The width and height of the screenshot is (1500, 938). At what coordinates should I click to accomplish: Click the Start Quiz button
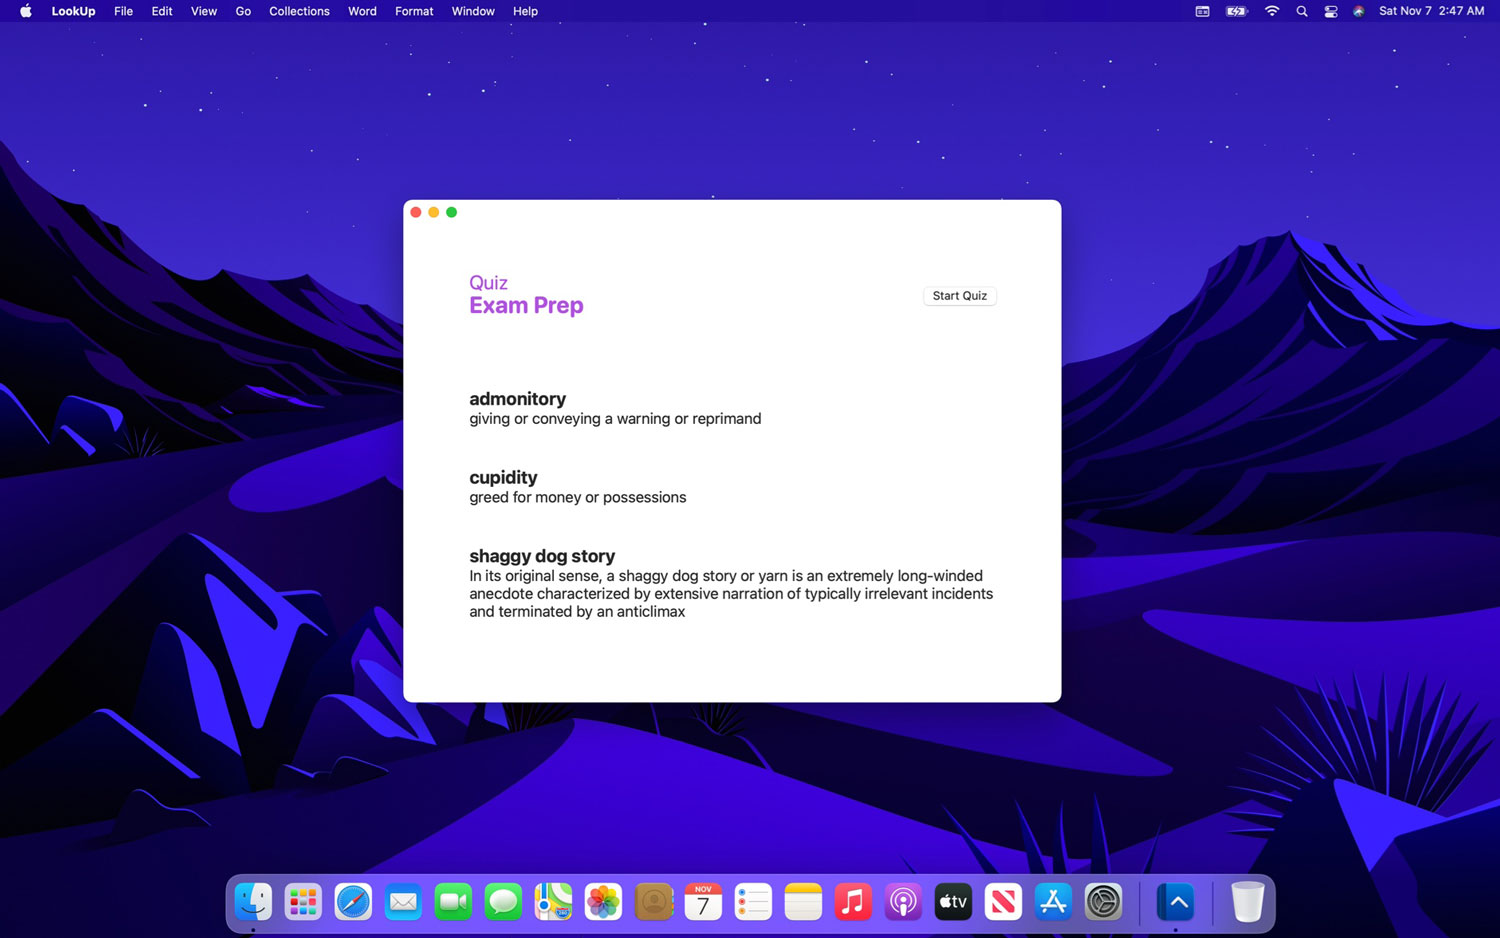[x=959, y=296]
